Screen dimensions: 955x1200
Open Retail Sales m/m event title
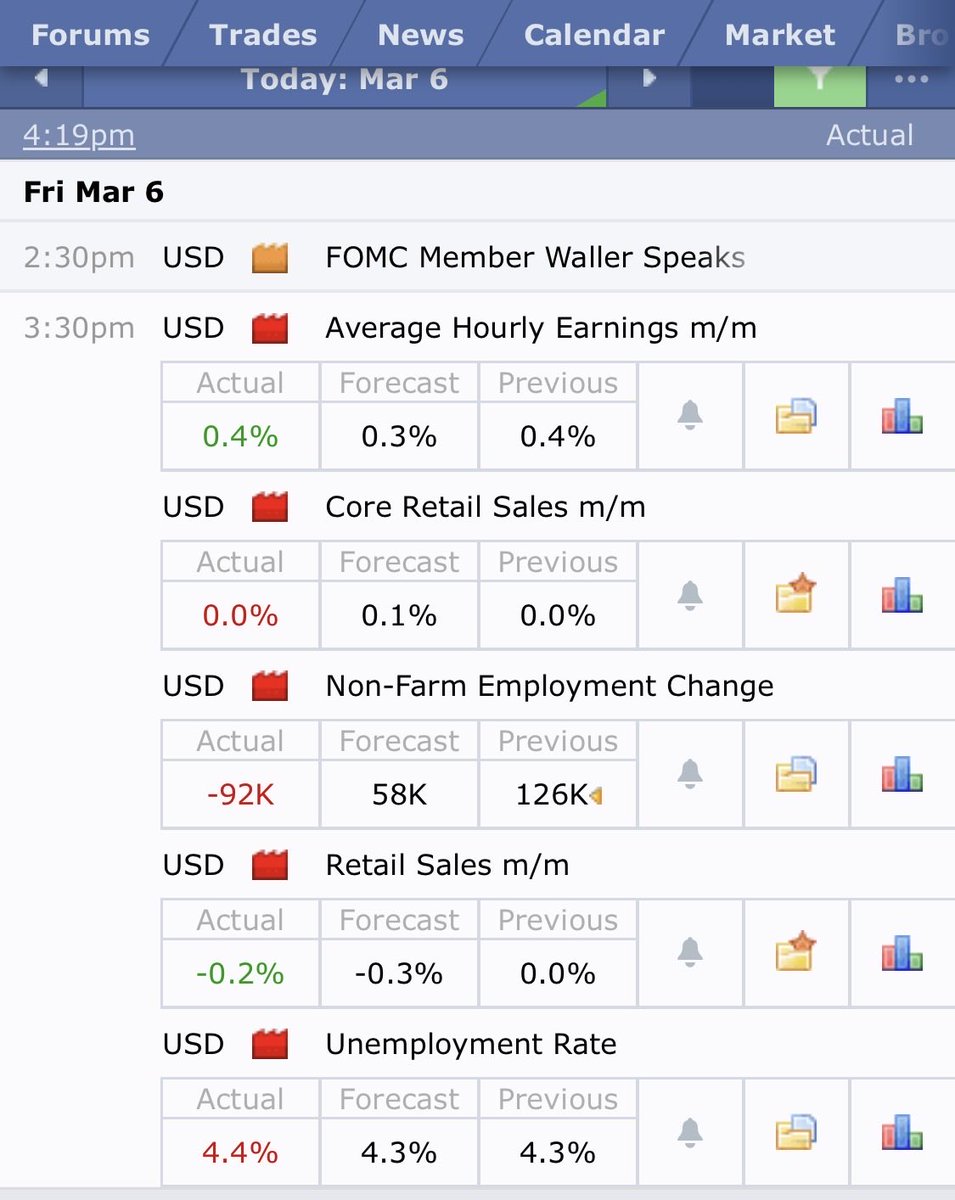(x=447, y=865)
